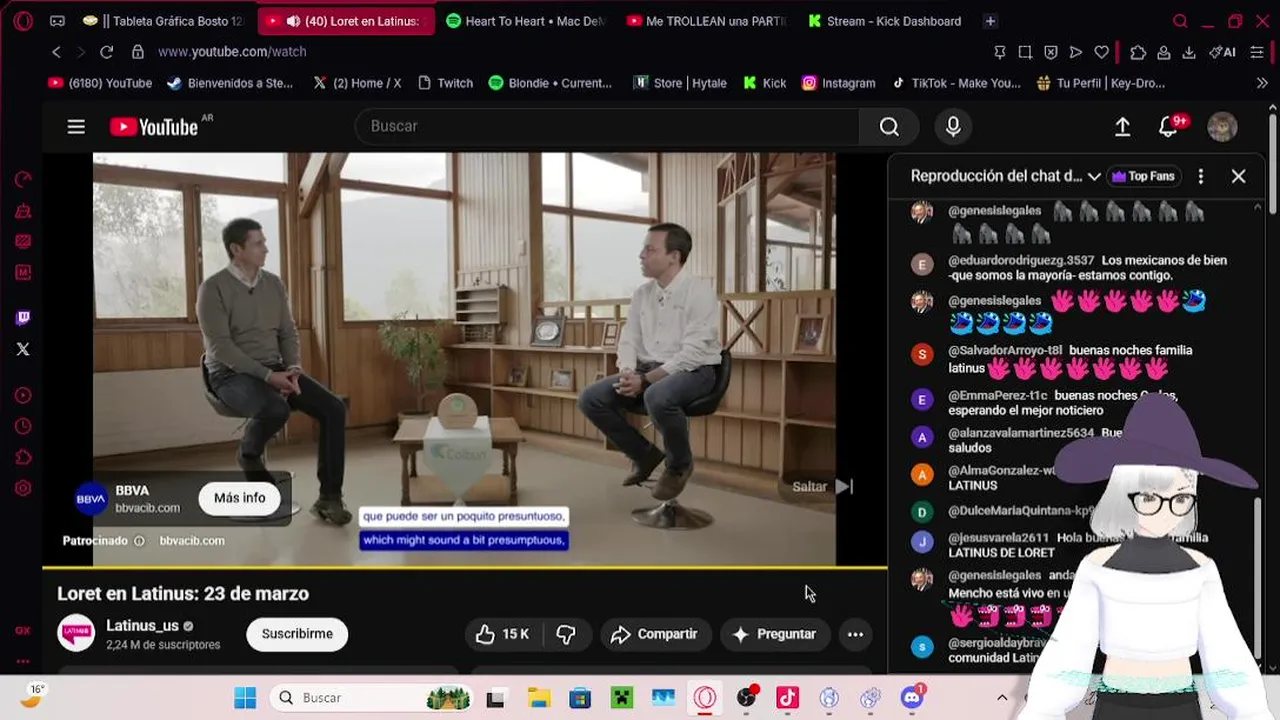Search tabs with the red magnifier
Screen dimensions: 1280x720
click(1180, 21)
